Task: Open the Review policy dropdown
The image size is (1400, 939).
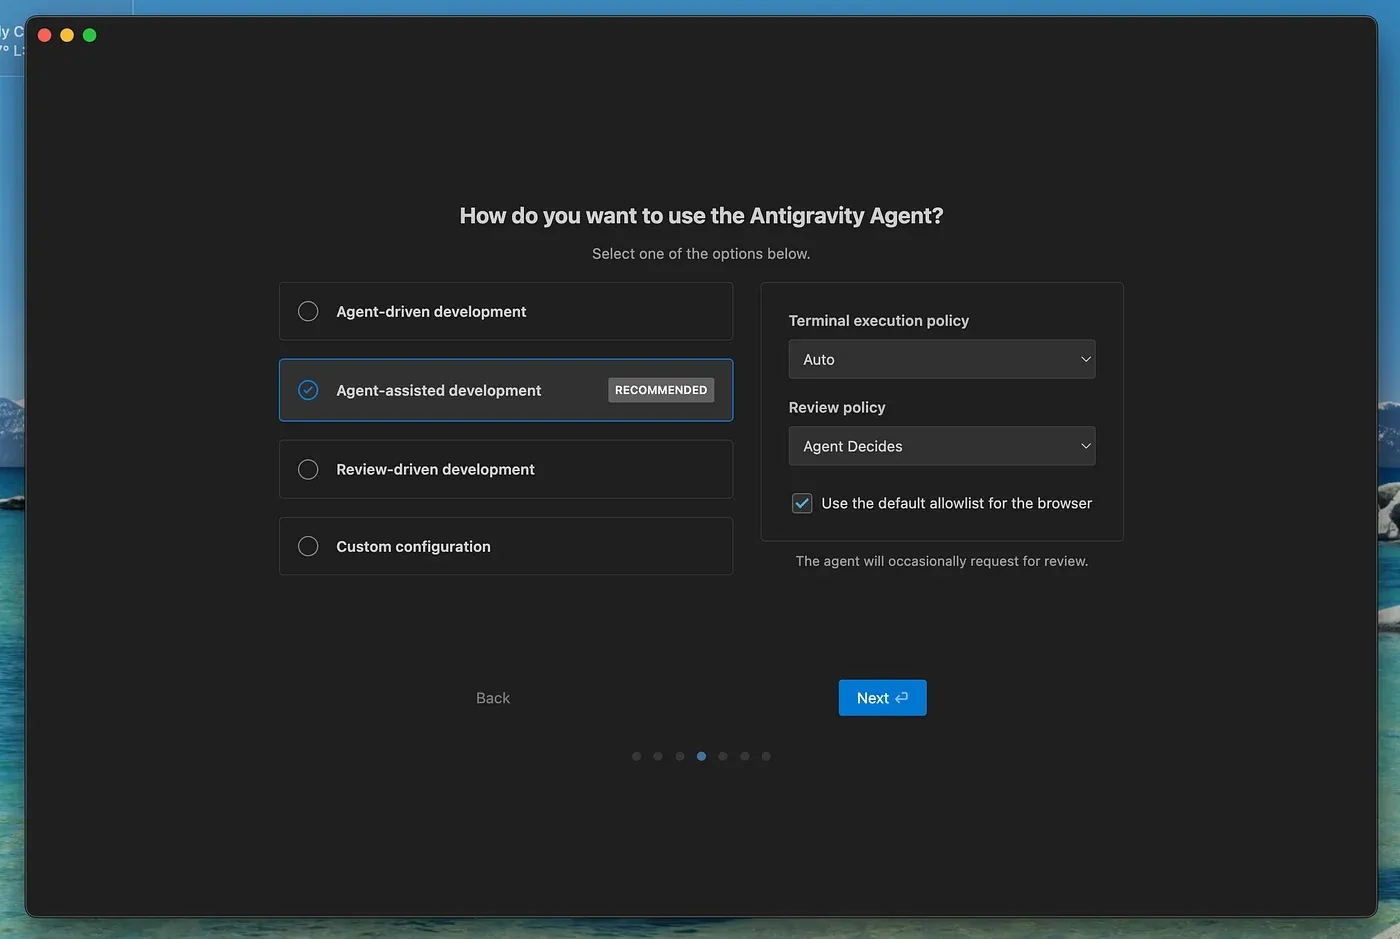Action: 941,446
